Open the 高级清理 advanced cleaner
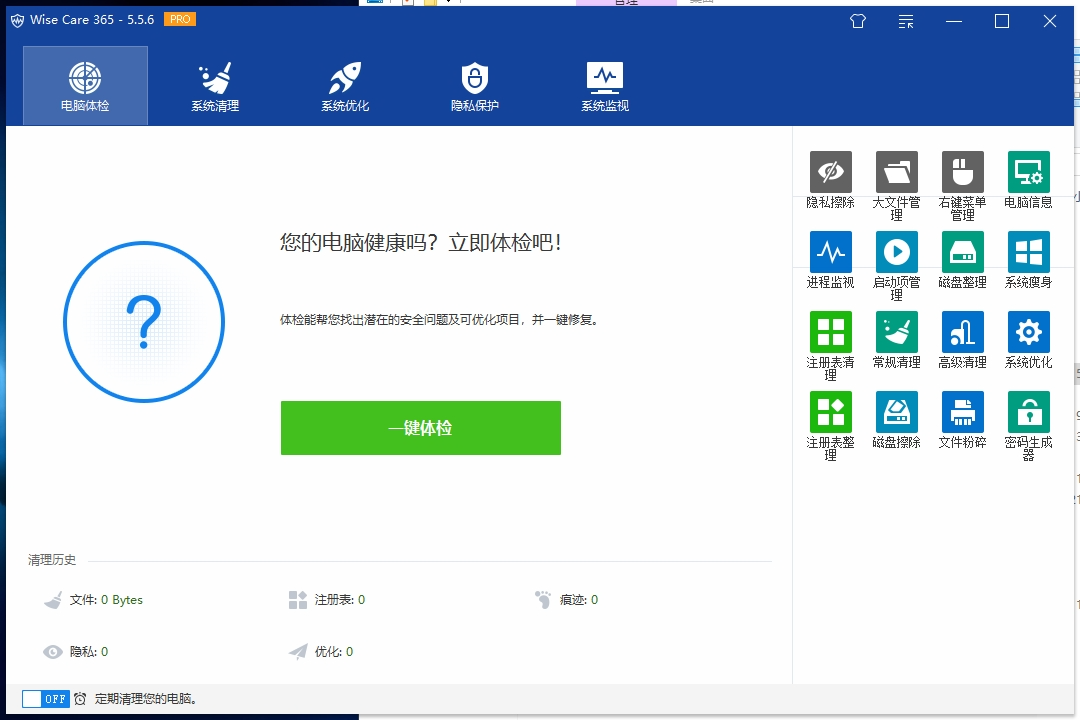This screenshot has height=720, width=1080. click(x=962, y=332)
